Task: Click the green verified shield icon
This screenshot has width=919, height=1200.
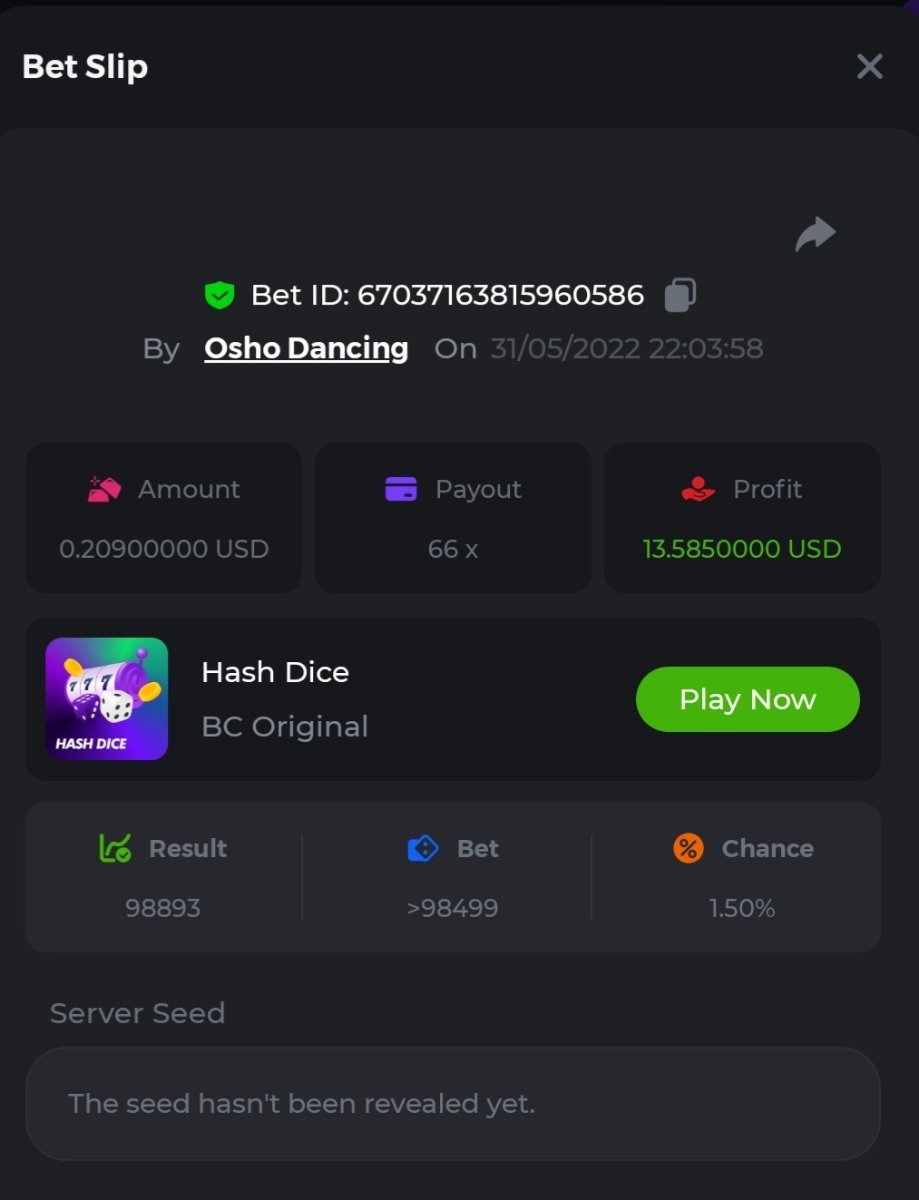Action: 219,295
